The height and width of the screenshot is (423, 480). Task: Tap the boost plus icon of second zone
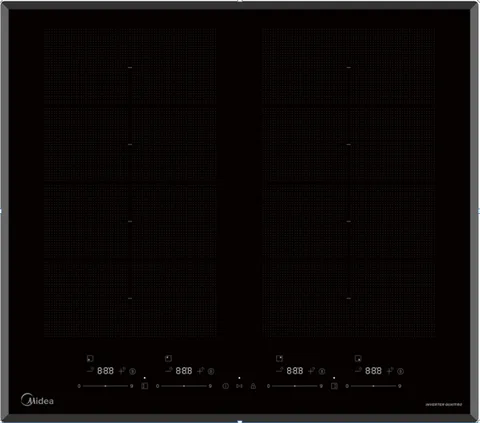201,370
